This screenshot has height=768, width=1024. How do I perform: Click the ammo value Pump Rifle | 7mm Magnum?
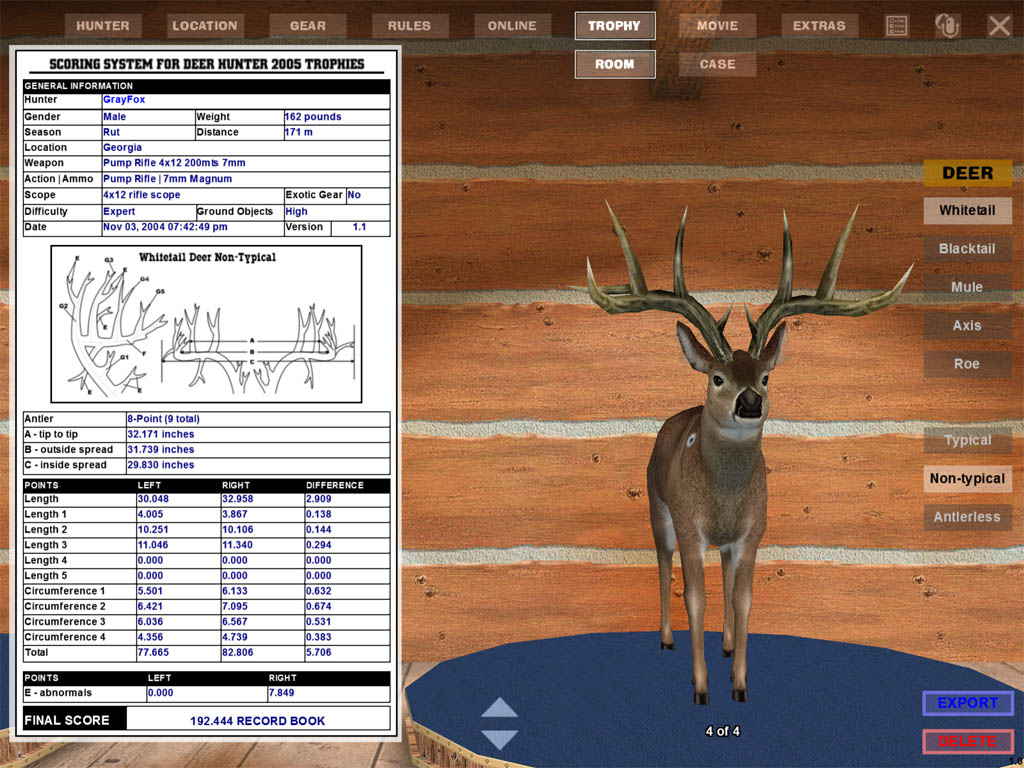(167, 179)
